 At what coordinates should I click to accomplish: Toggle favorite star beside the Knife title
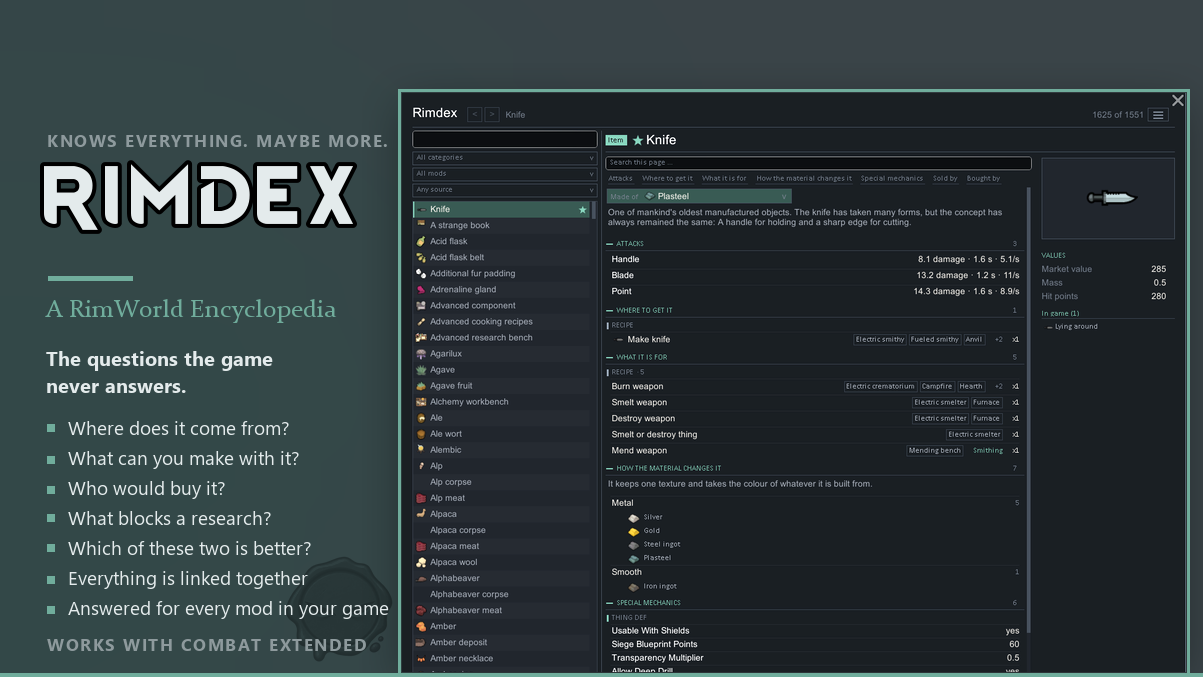638,141
